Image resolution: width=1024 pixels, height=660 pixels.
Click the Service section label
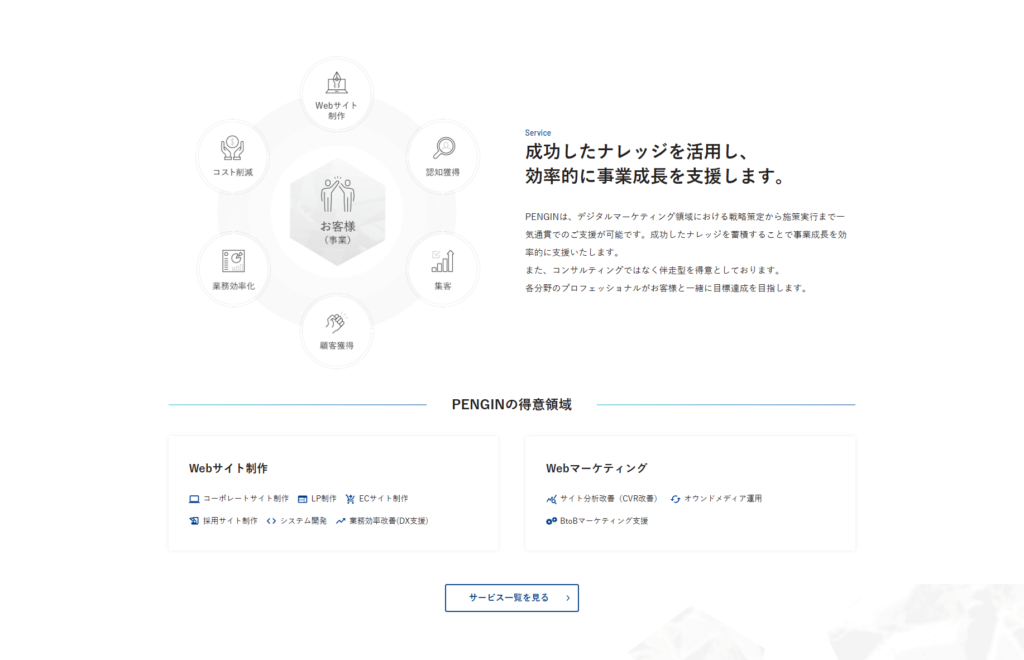click(538, 132)
